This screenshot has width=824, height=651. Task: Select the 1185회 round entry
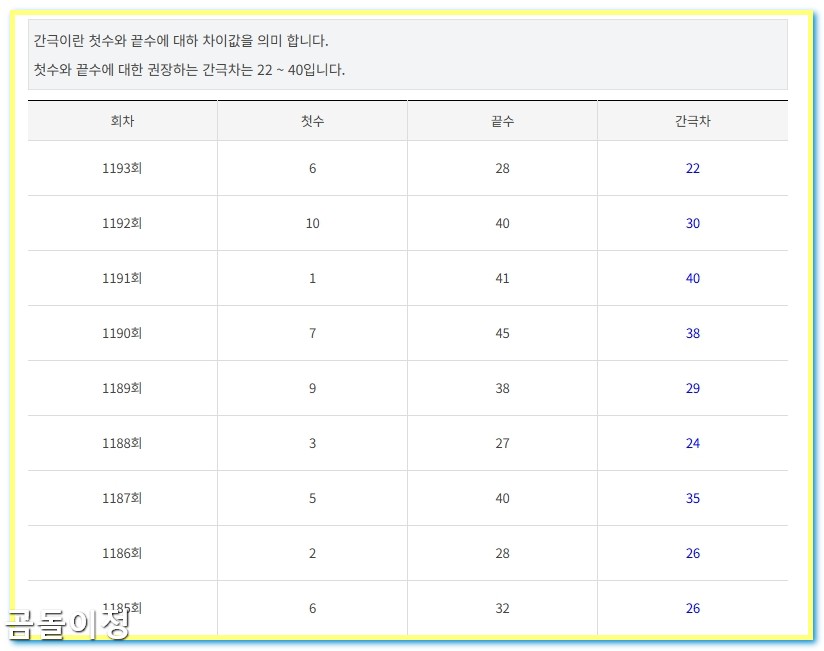point(122,608)
